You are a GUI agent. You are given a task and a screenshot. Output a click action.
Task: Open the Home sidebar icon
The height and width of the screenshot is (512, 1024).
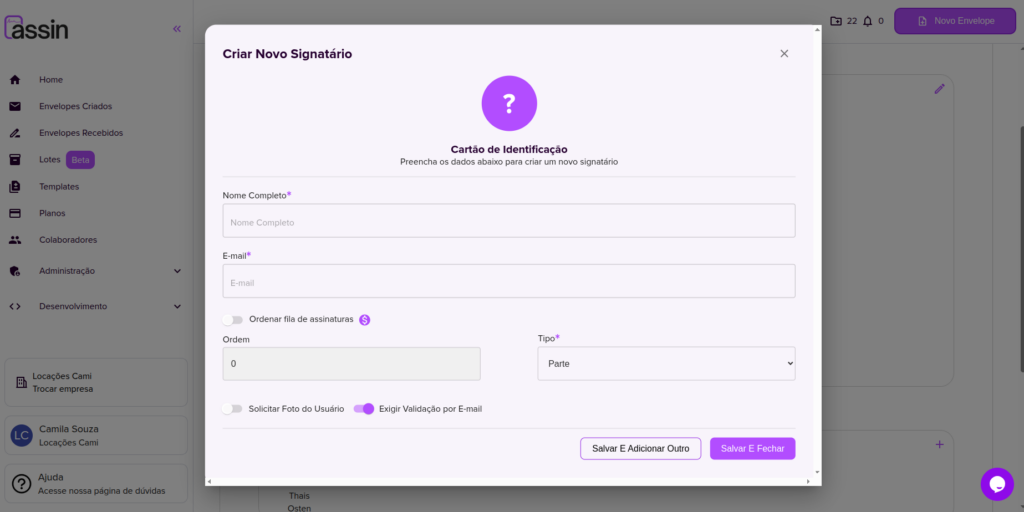pos(14,80)
